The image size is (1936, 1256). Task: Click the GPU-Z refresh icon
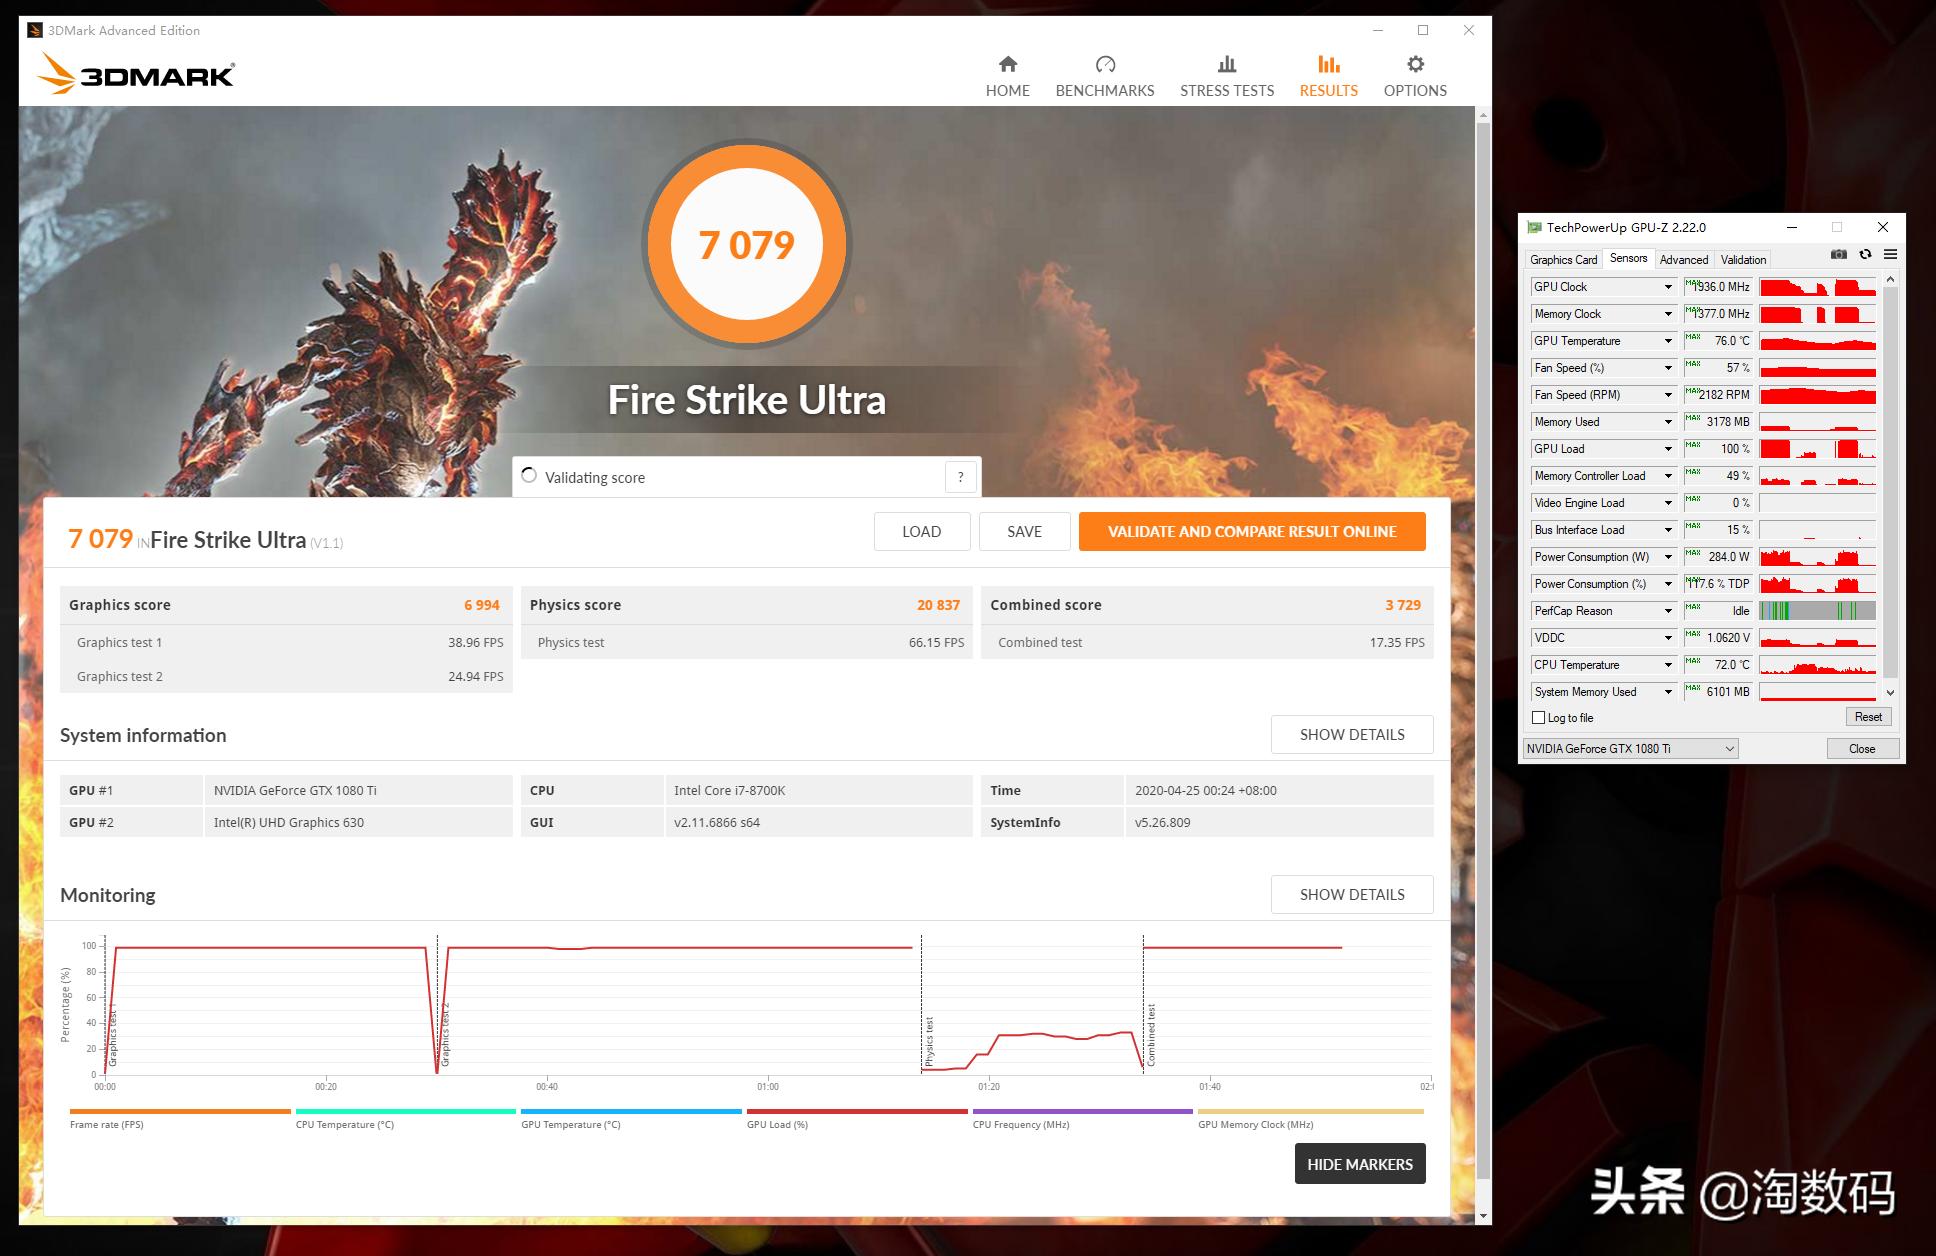coord(1865,255)
